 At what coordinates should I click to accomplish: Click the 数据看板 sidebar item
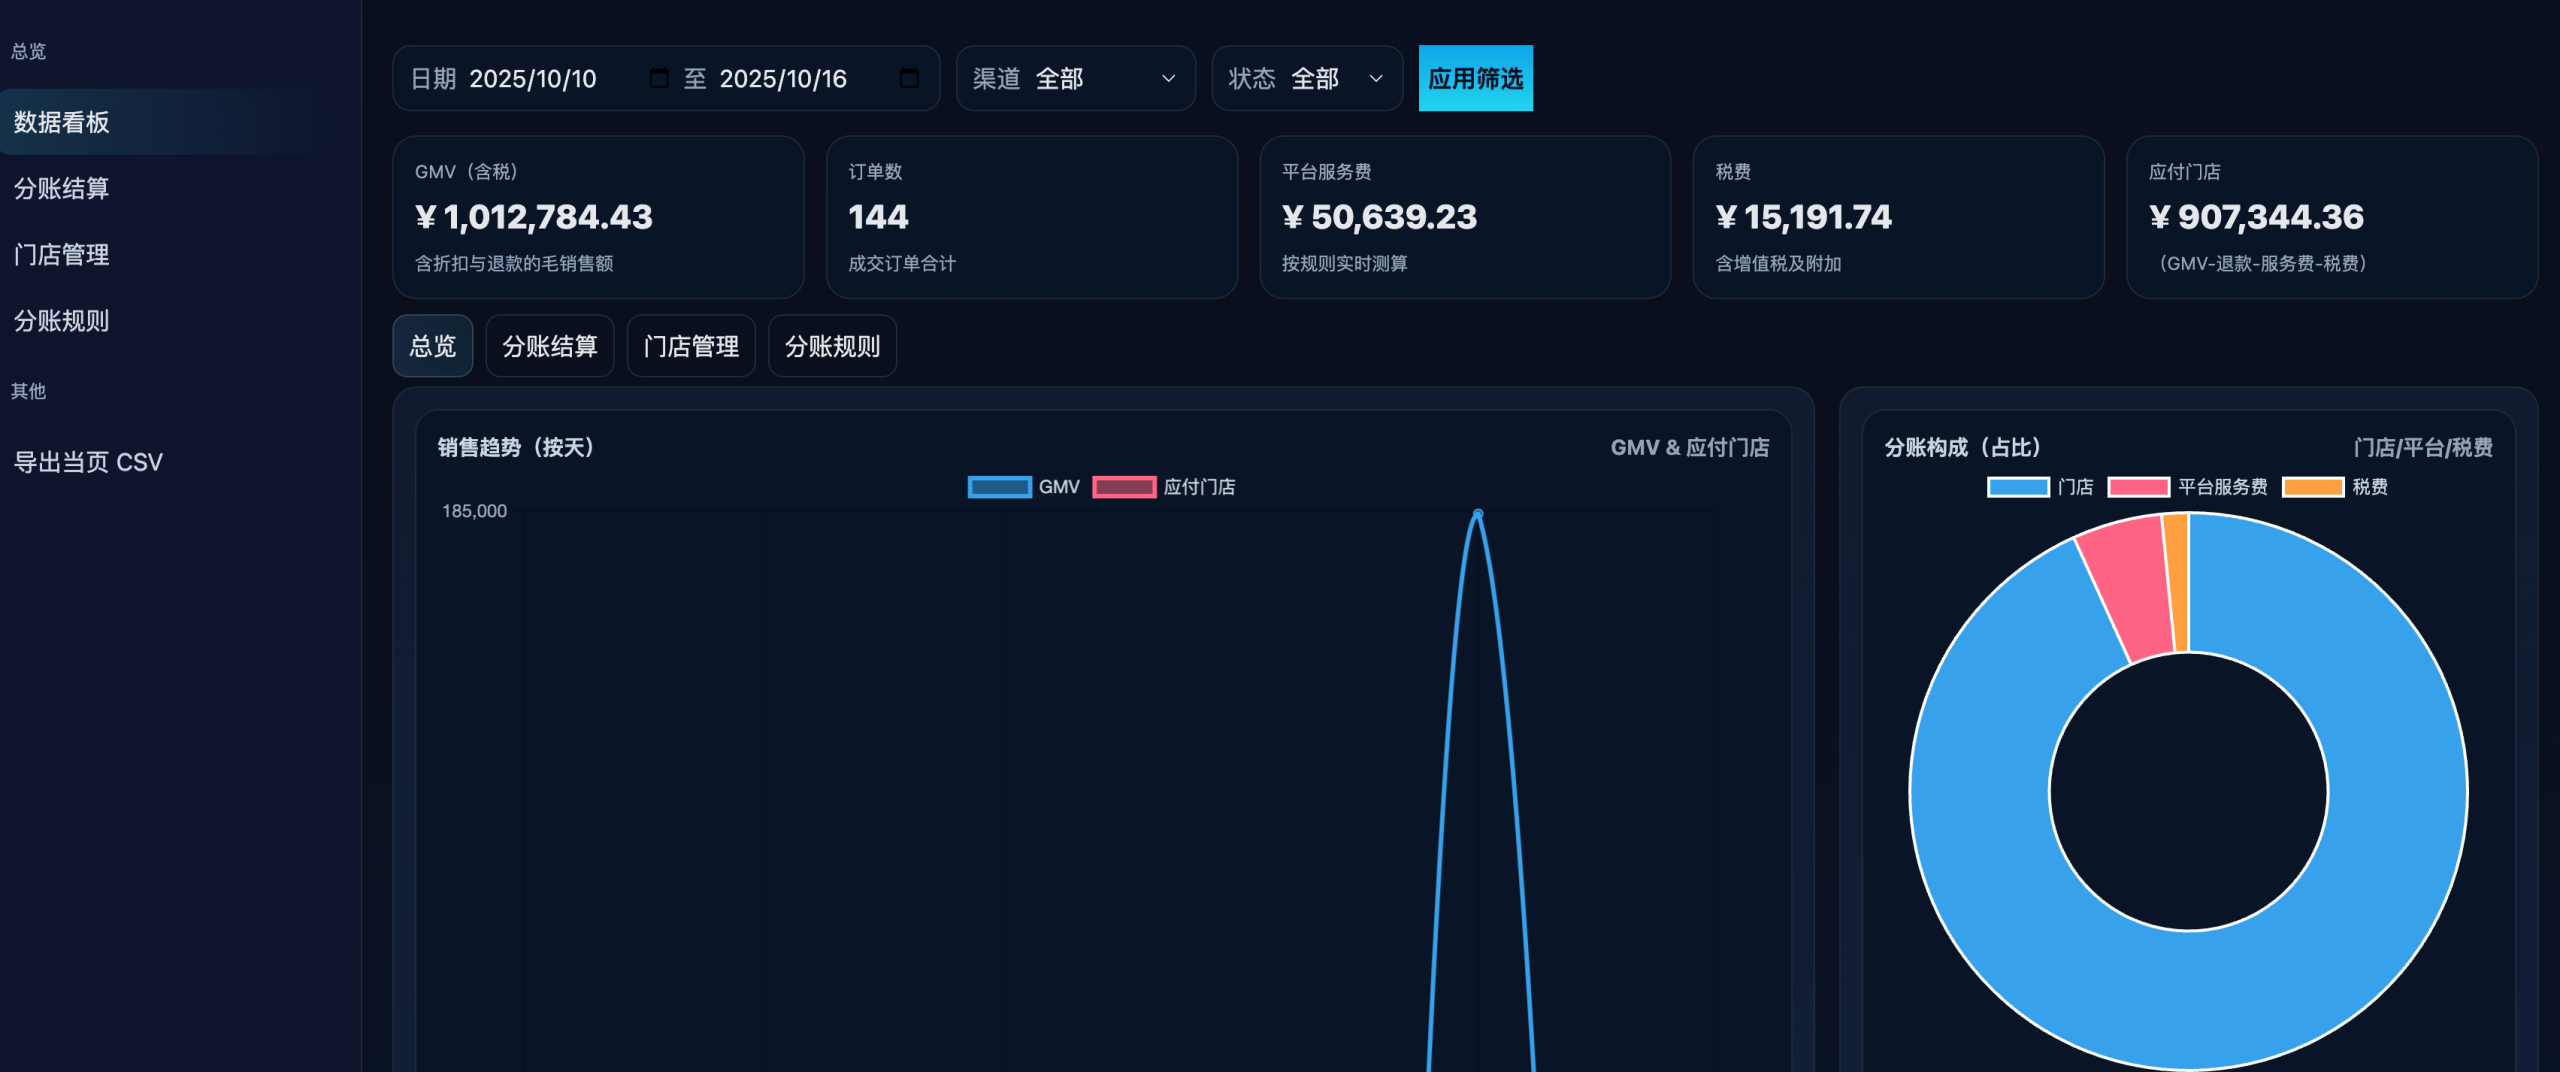tap(64, 121)
